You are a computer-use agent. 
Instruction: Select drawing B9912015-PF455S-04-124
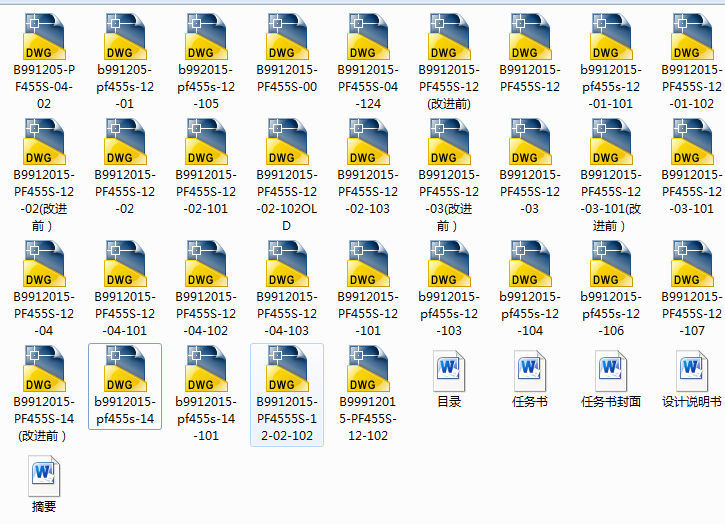point(368,61)
